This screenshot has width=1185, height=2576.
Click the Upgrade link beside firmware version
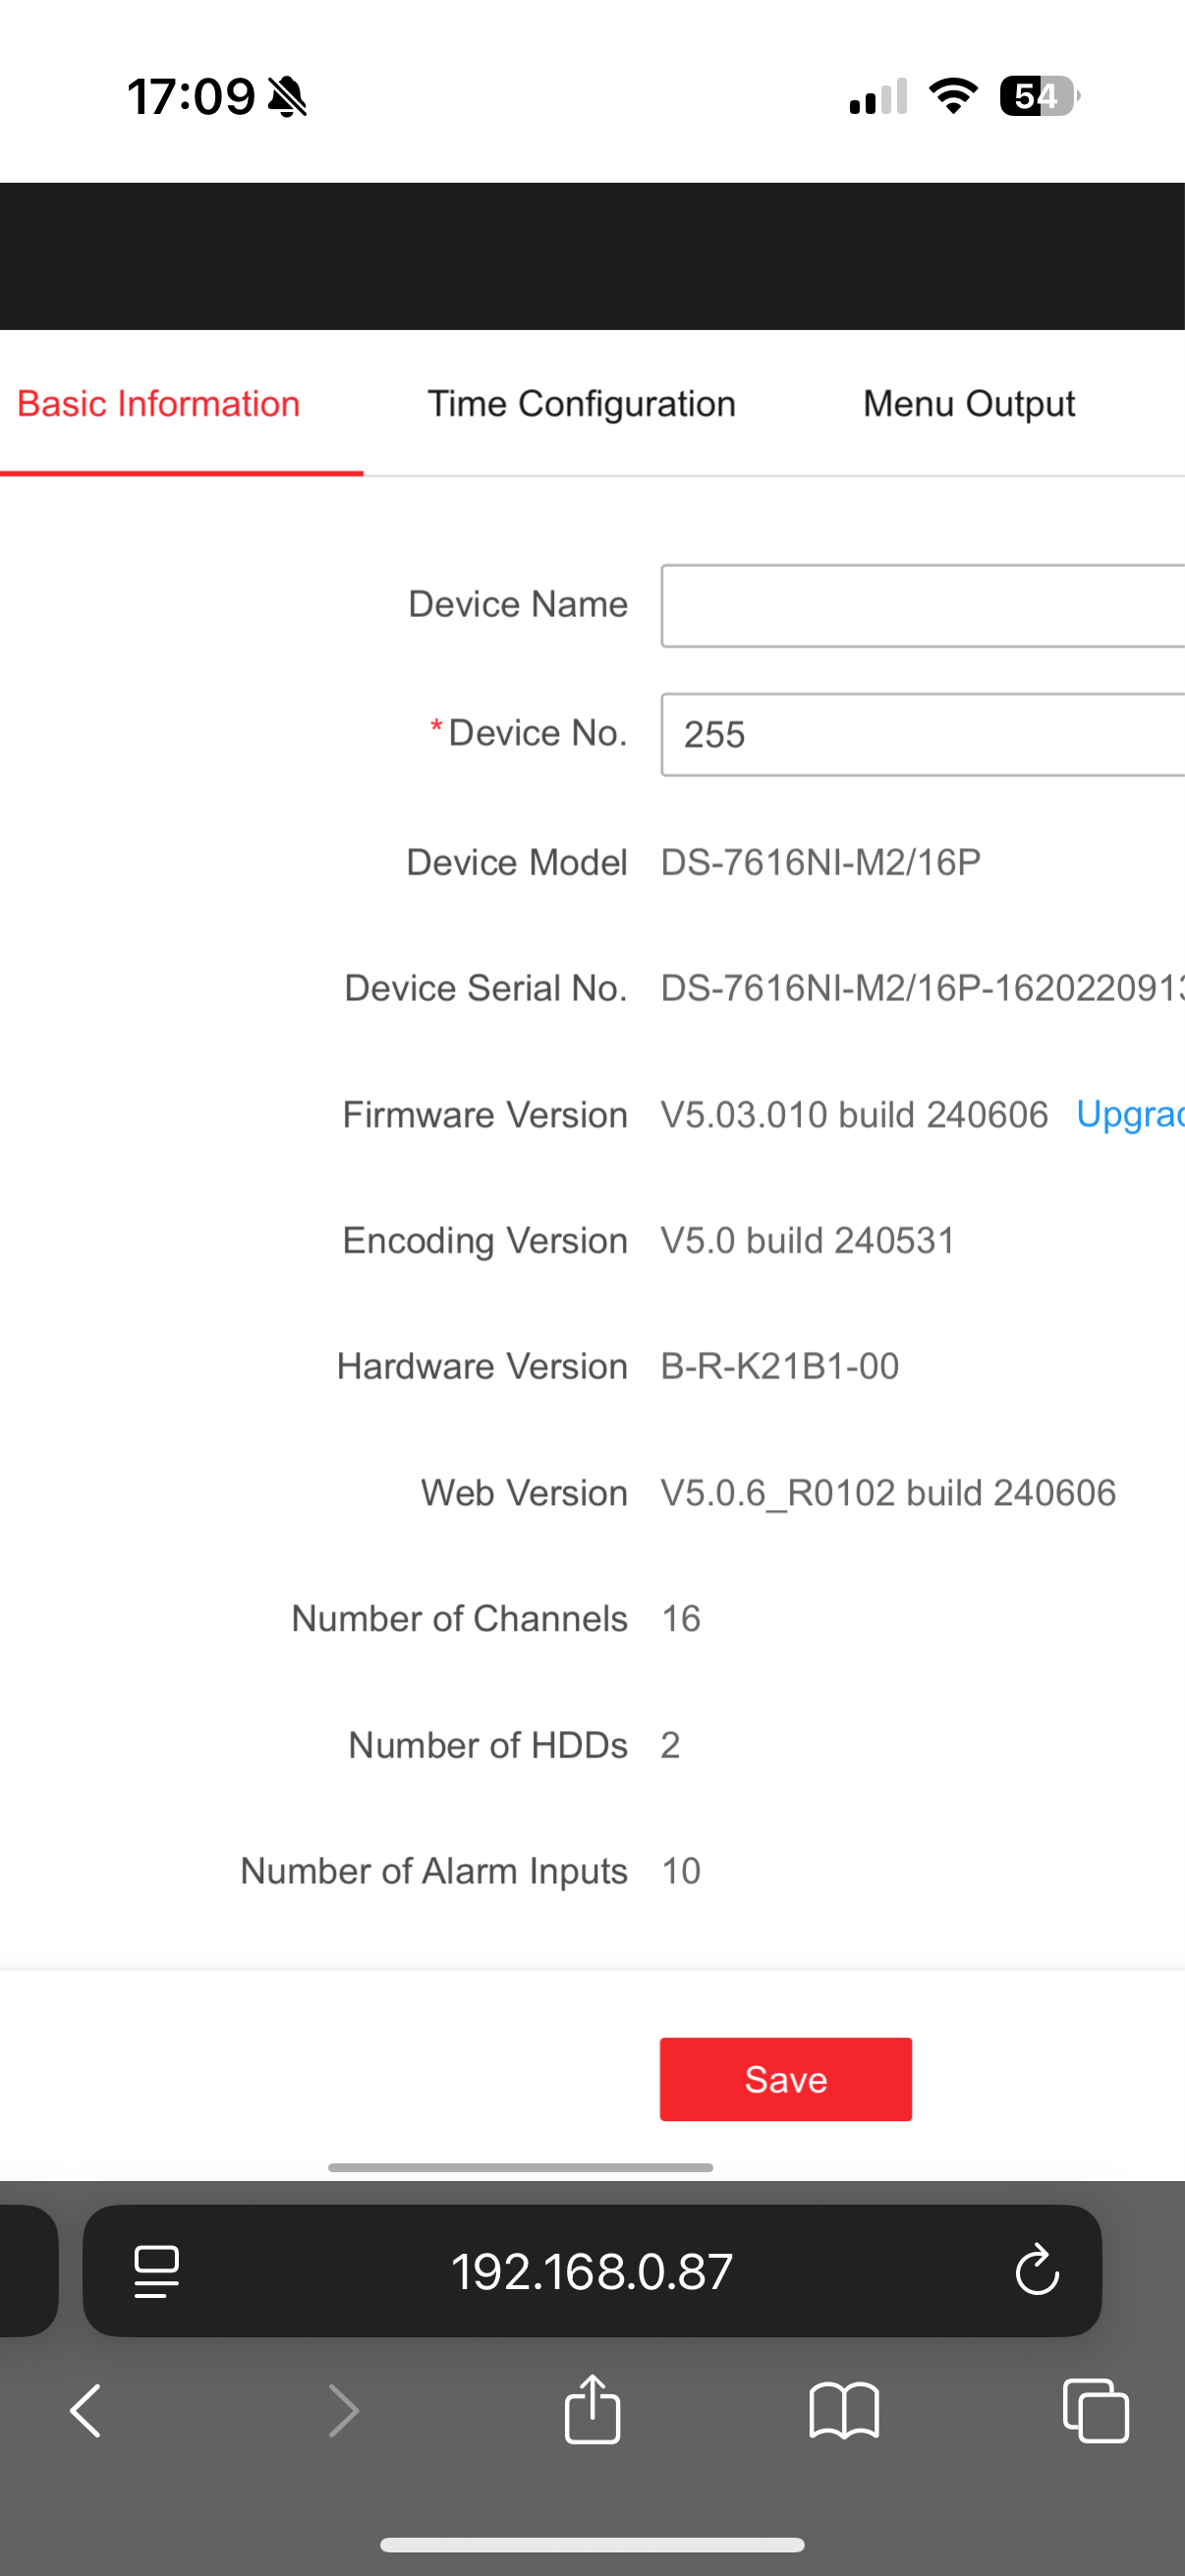click(1129, 1114)
